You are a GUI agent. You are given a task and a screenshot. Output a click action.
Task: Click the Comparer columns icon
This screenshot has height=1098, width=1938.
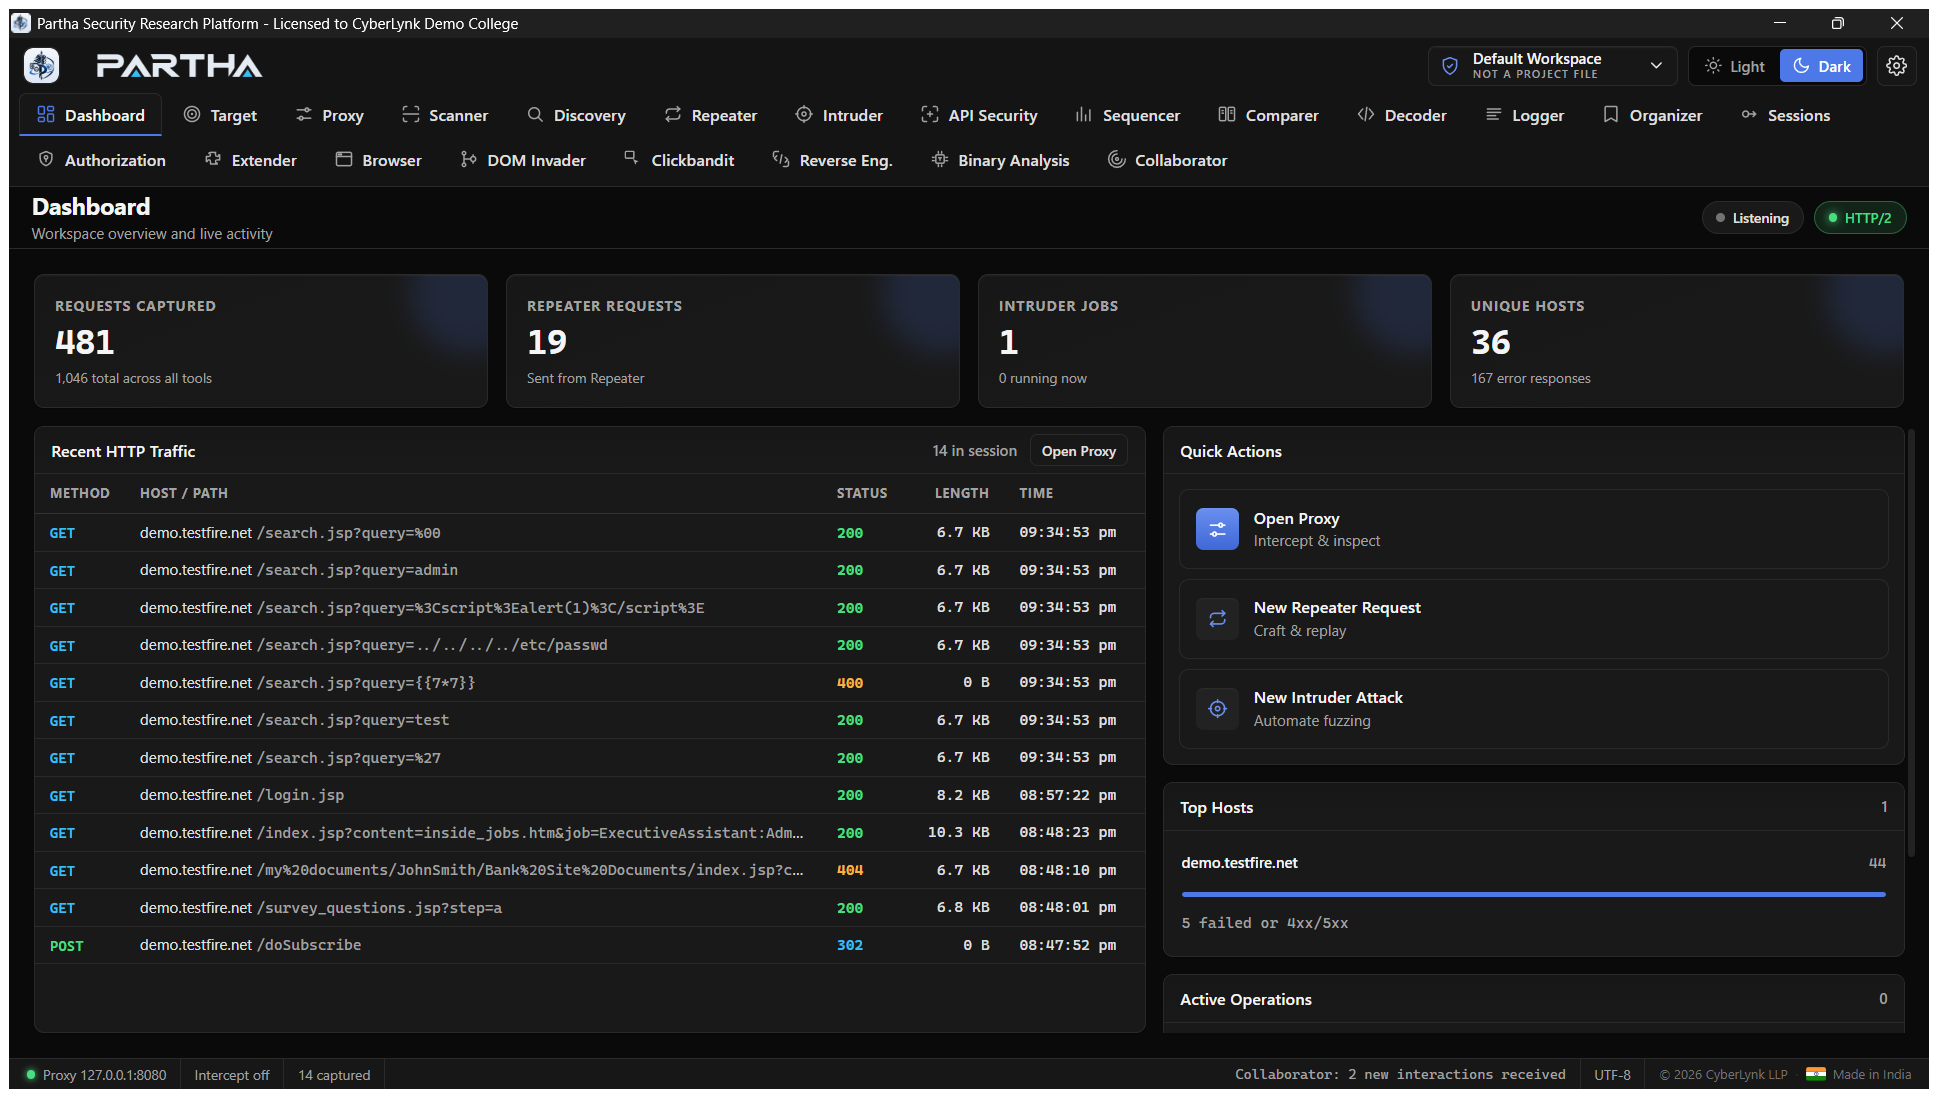(x=1227, y=114)
